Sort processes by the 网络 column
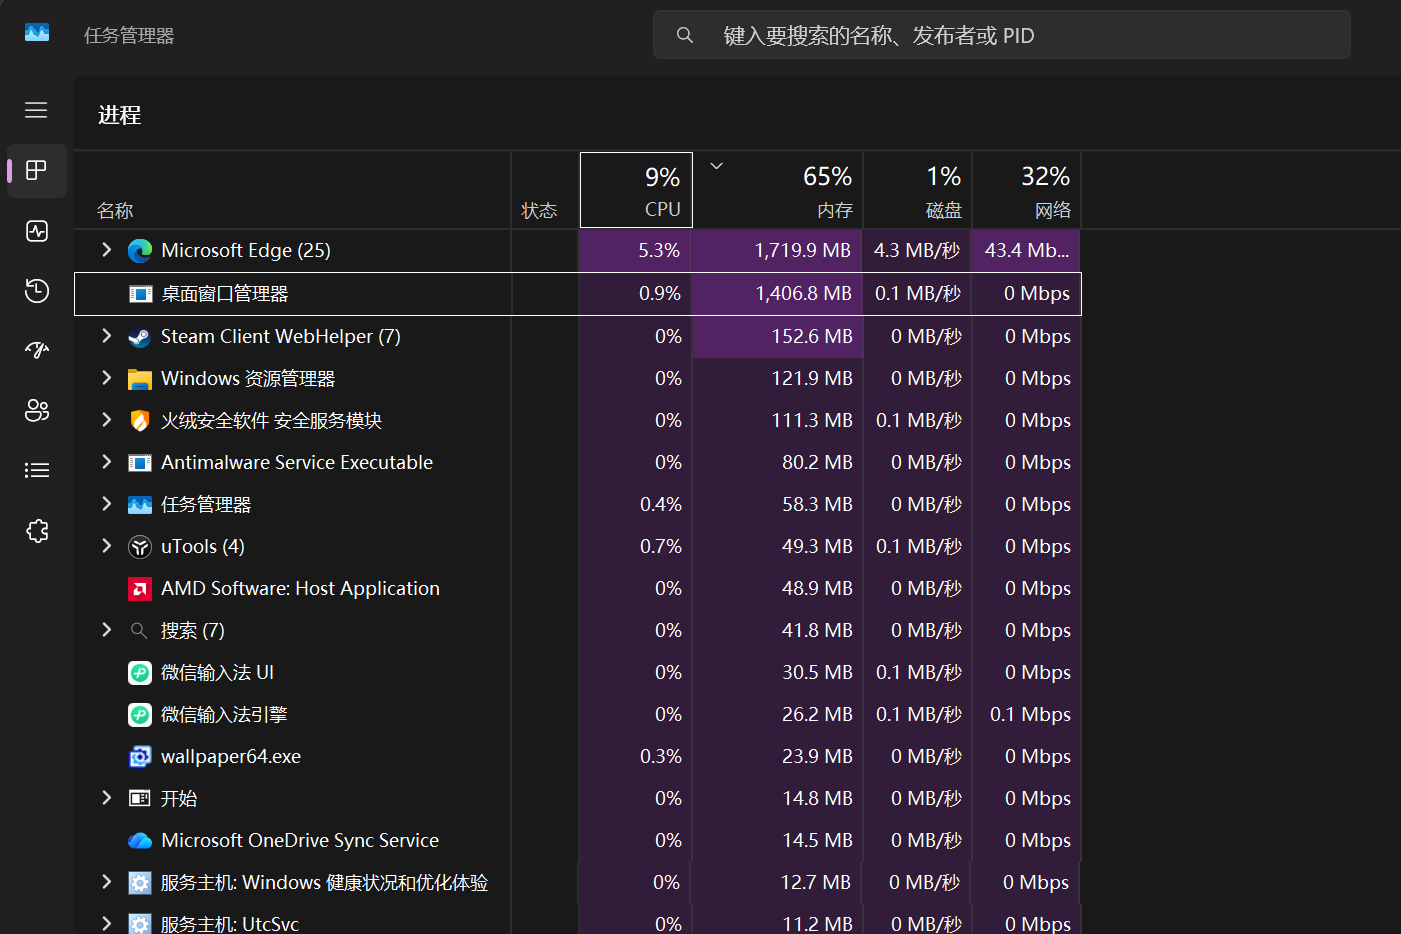 tap(1026, 190)
